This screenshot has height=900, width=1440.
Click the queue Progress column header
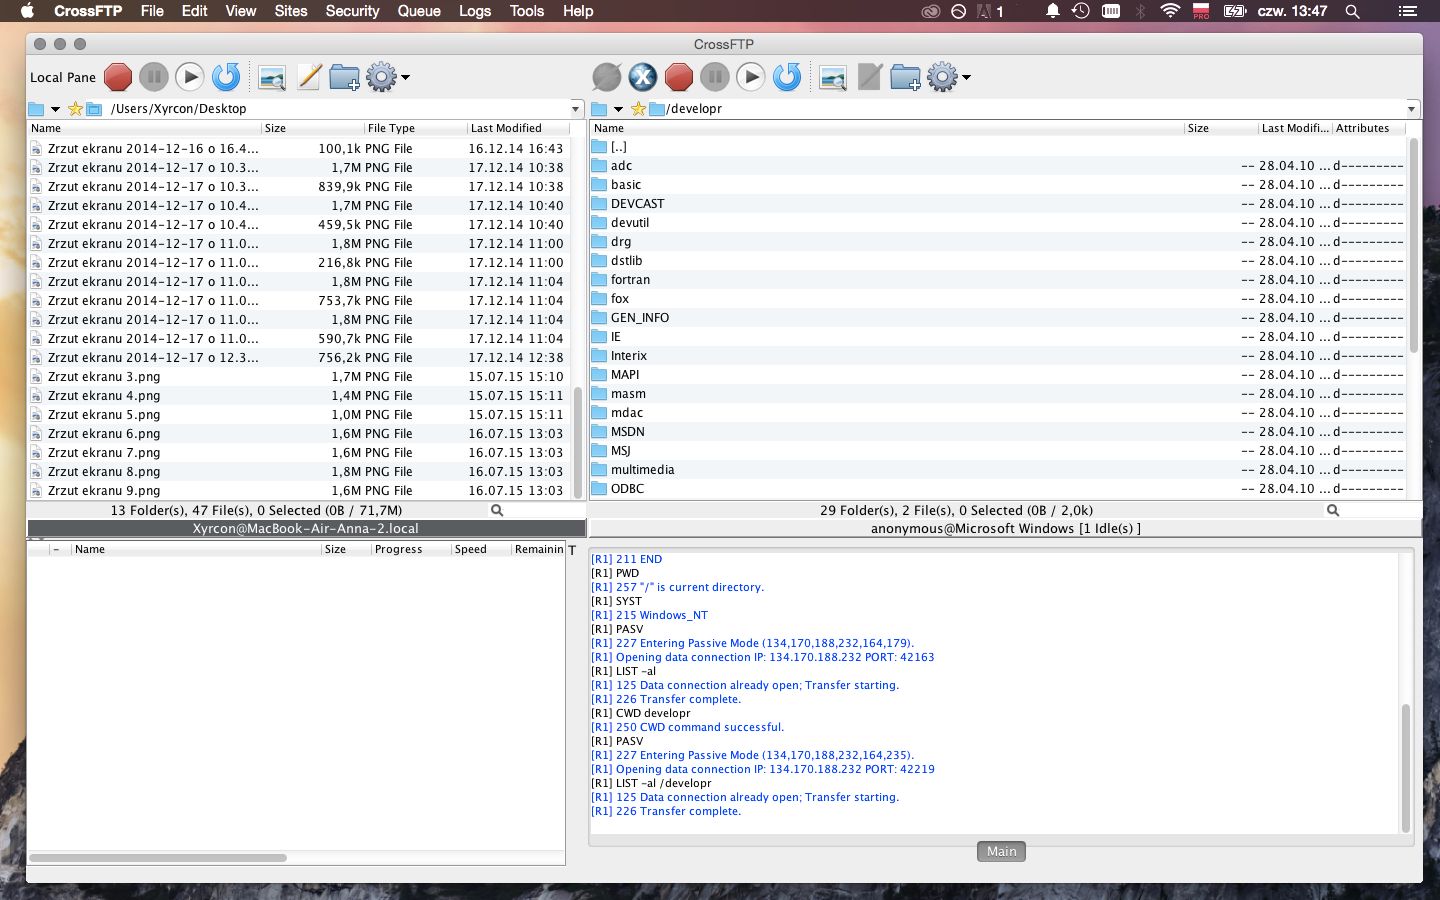pos(410,549)
